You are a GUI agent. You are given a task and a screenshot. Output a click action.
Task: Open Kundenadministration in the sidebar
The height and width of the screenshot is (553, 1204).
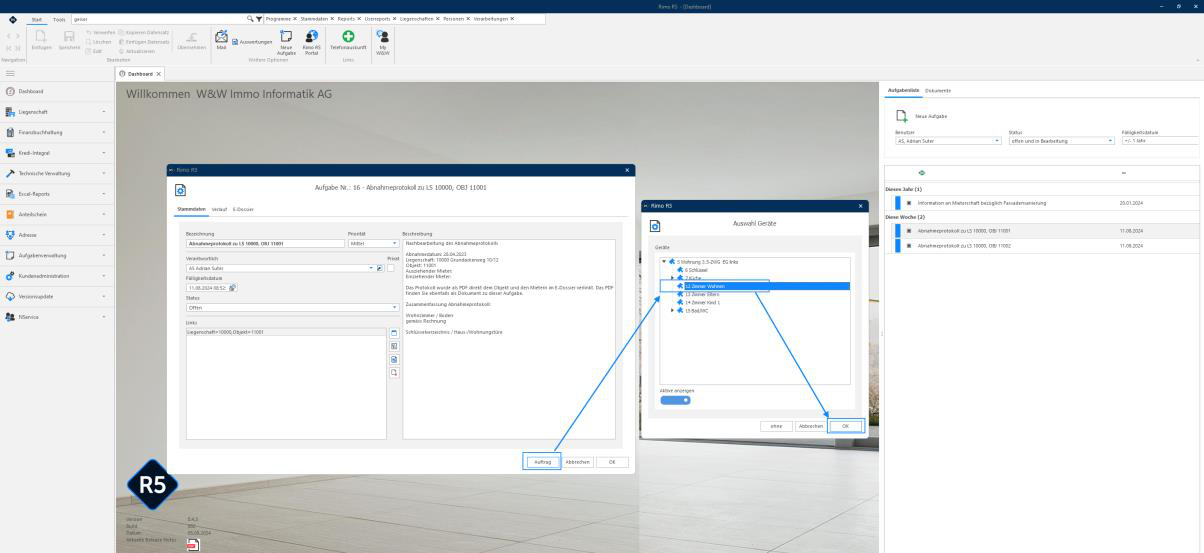[56, 275]
